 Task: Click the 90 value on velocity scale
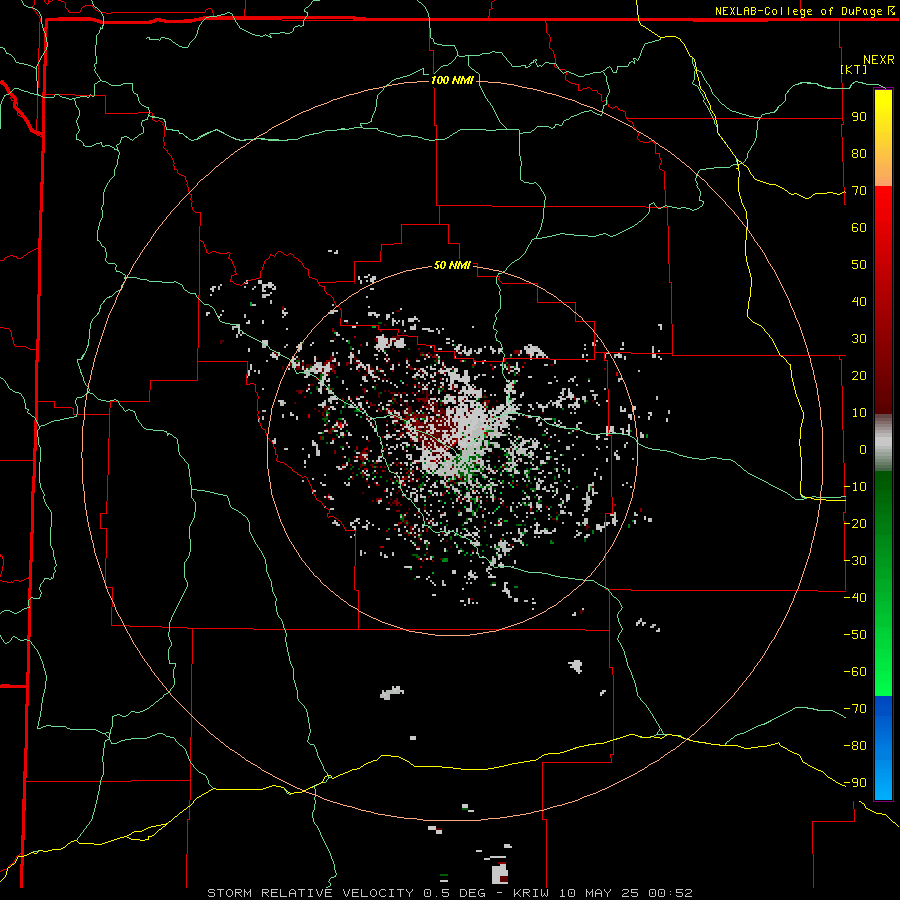point(859,117)
